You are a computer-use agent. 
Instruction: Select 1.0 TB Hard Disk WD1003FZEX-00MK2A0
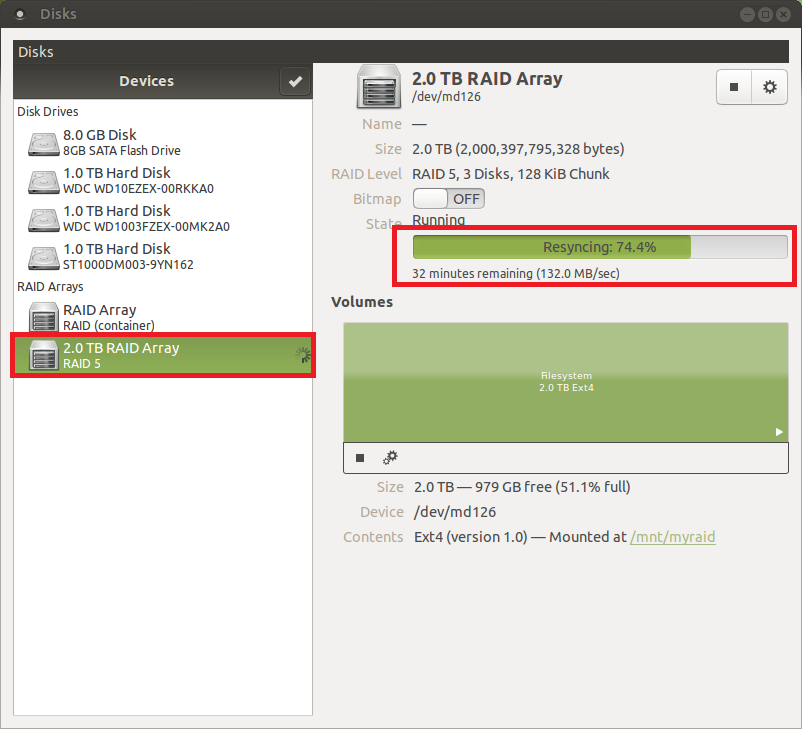(163, 218)
